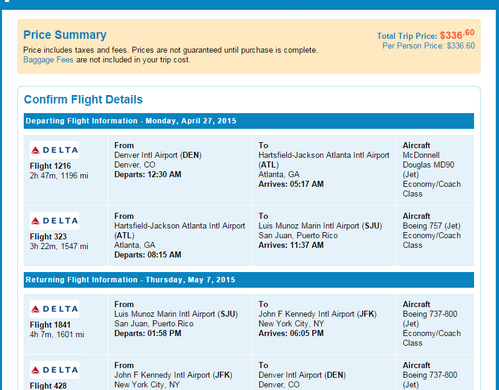This screenshot has width=499, height=390.
Task: Click the Departs 12:30 AM time
Action: (148, 175)
